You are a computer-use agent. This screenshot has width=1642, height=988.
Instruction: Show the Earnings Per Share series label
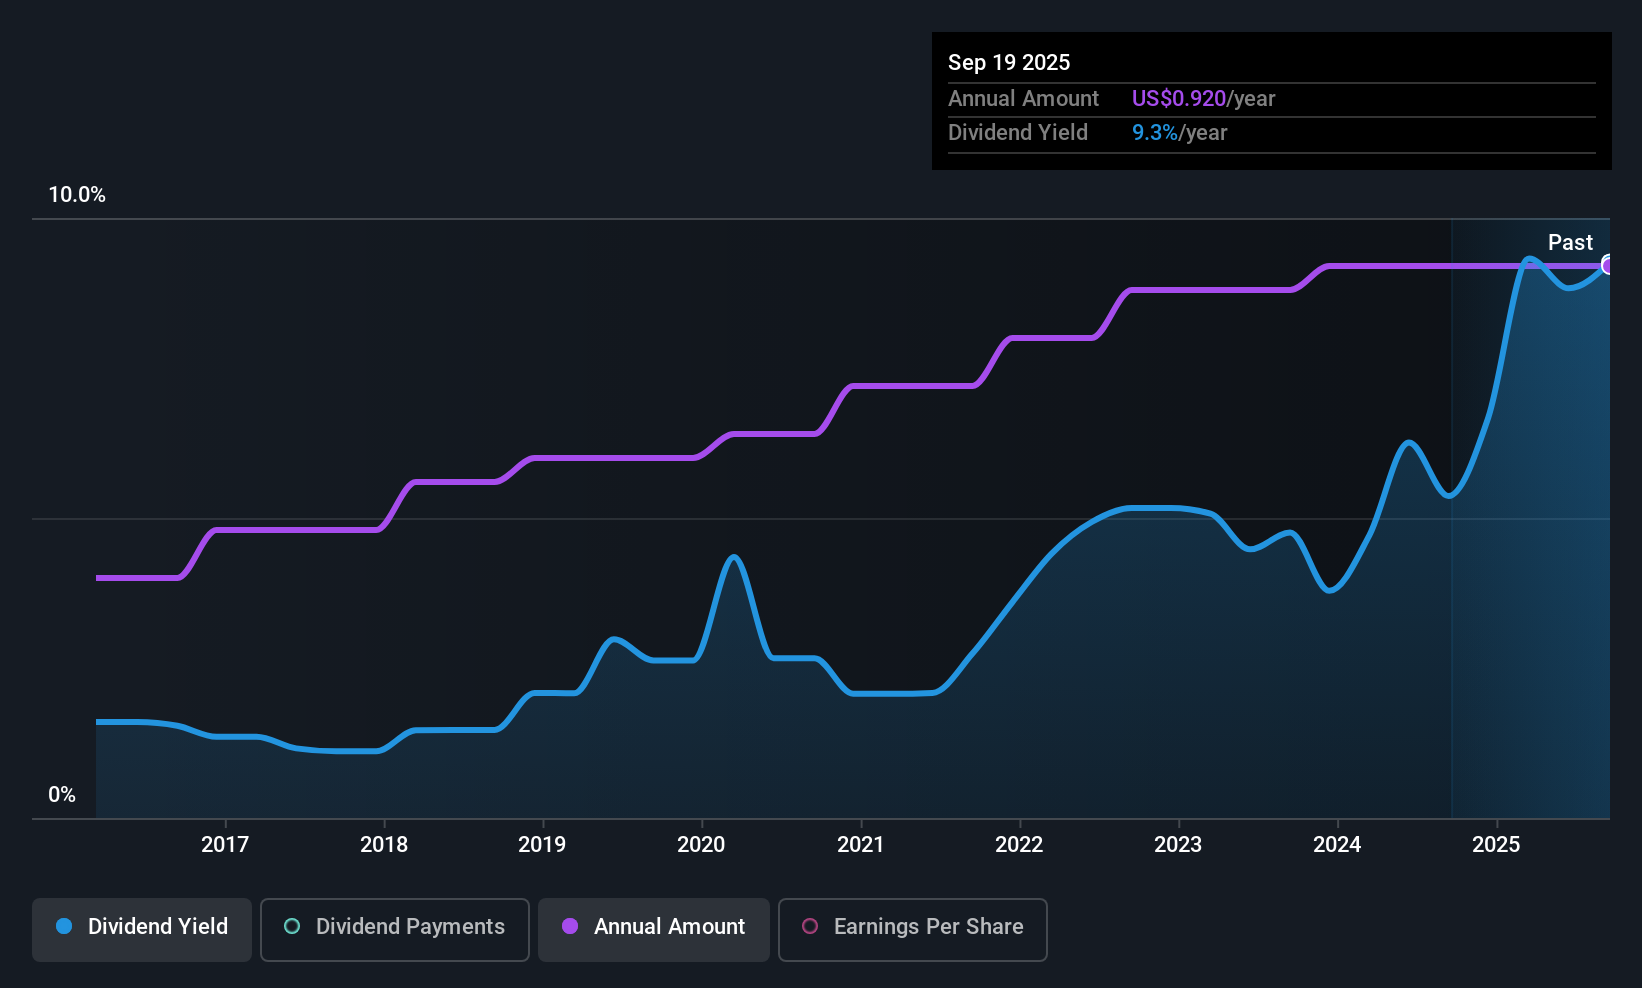click(928, 927)
